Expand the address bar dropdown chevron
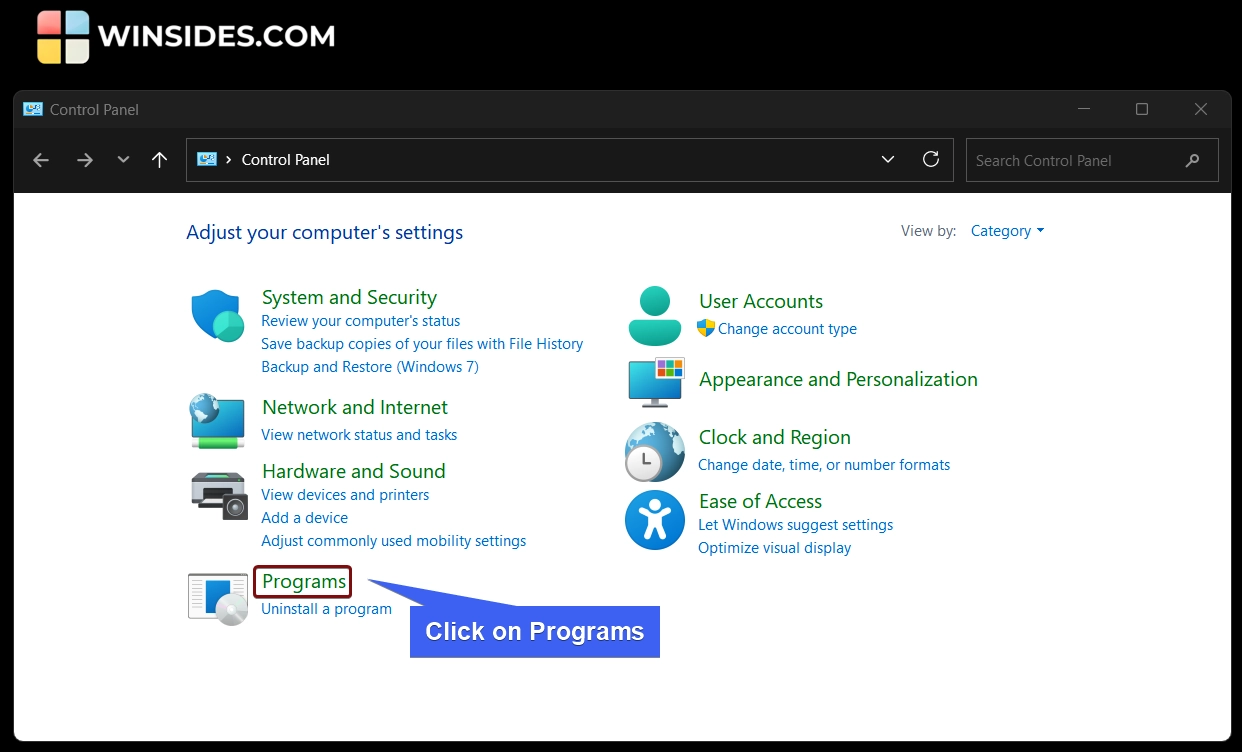The image size is (1242, 752). click(888, 159)
